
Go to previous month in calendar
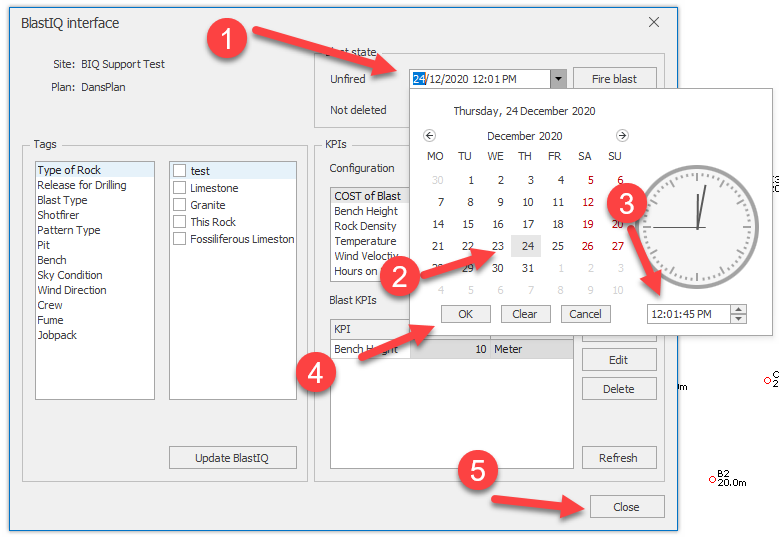429,135
